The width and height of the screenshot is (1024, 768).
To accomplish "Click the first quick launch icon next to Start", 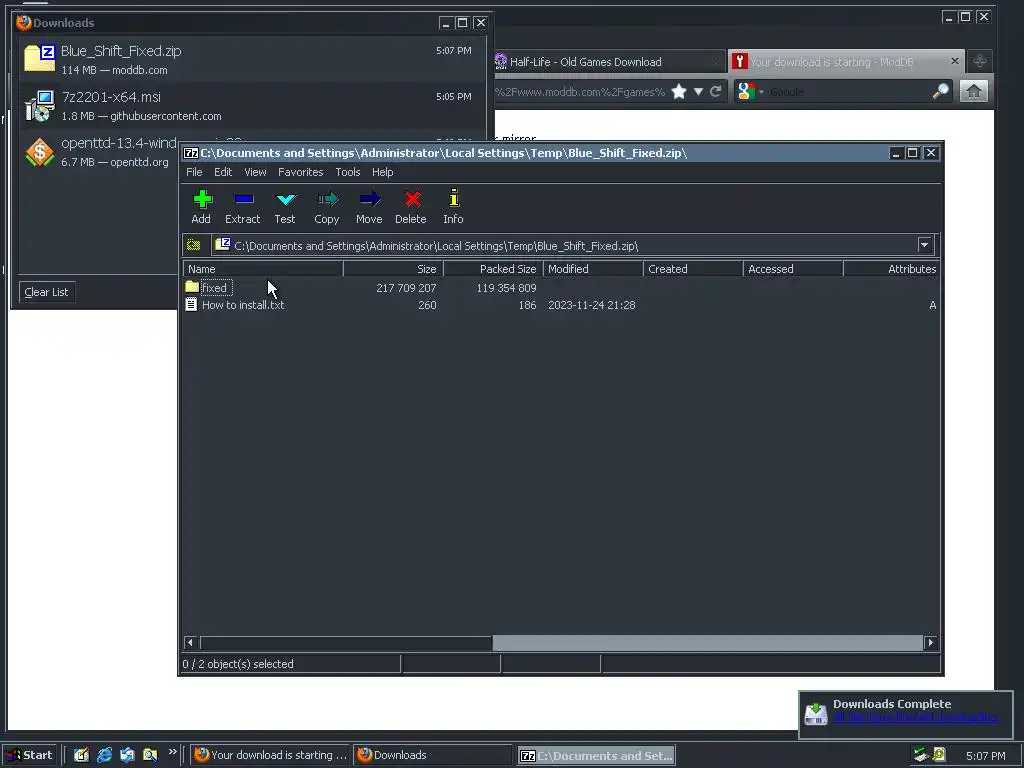I will click(x=81, y=755).
